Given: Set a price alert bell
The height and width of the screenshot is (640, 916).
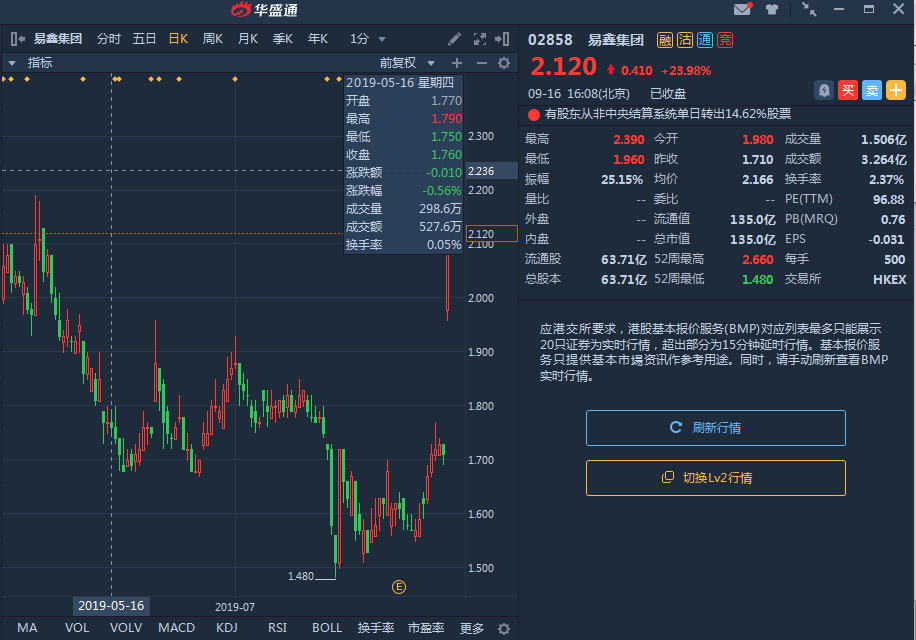Looking at the screenshot, I should [824, 90].
